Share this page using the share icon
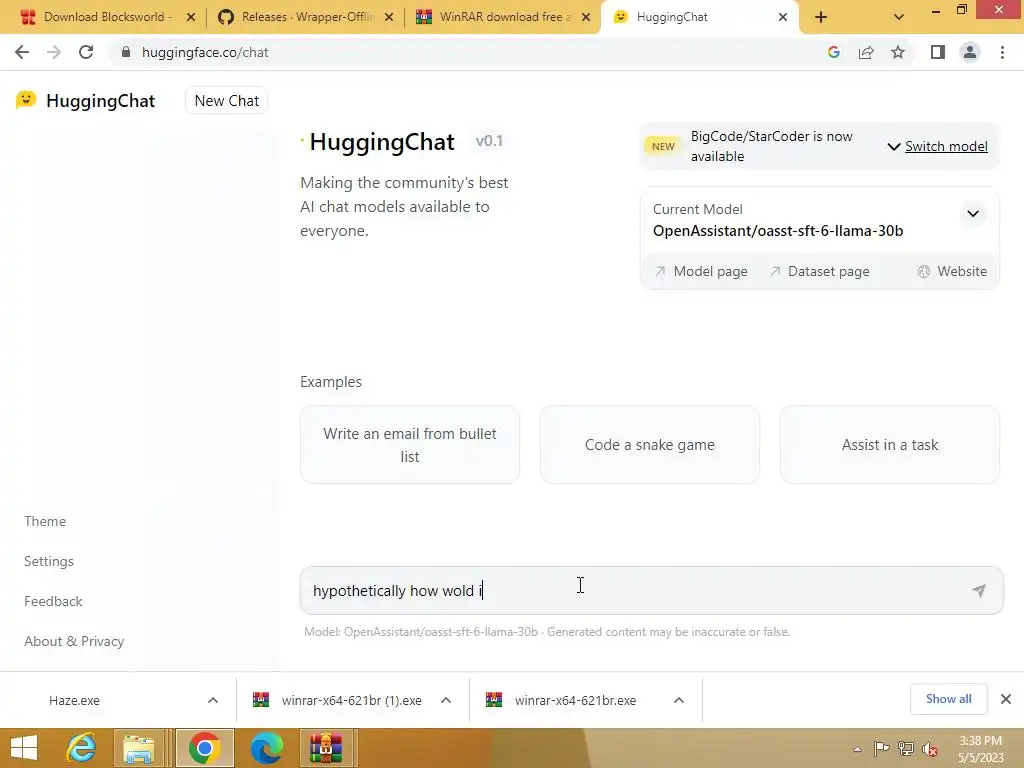Image resolution: width=1024 pixels, height=768 pixels. (x=866, y=52)
